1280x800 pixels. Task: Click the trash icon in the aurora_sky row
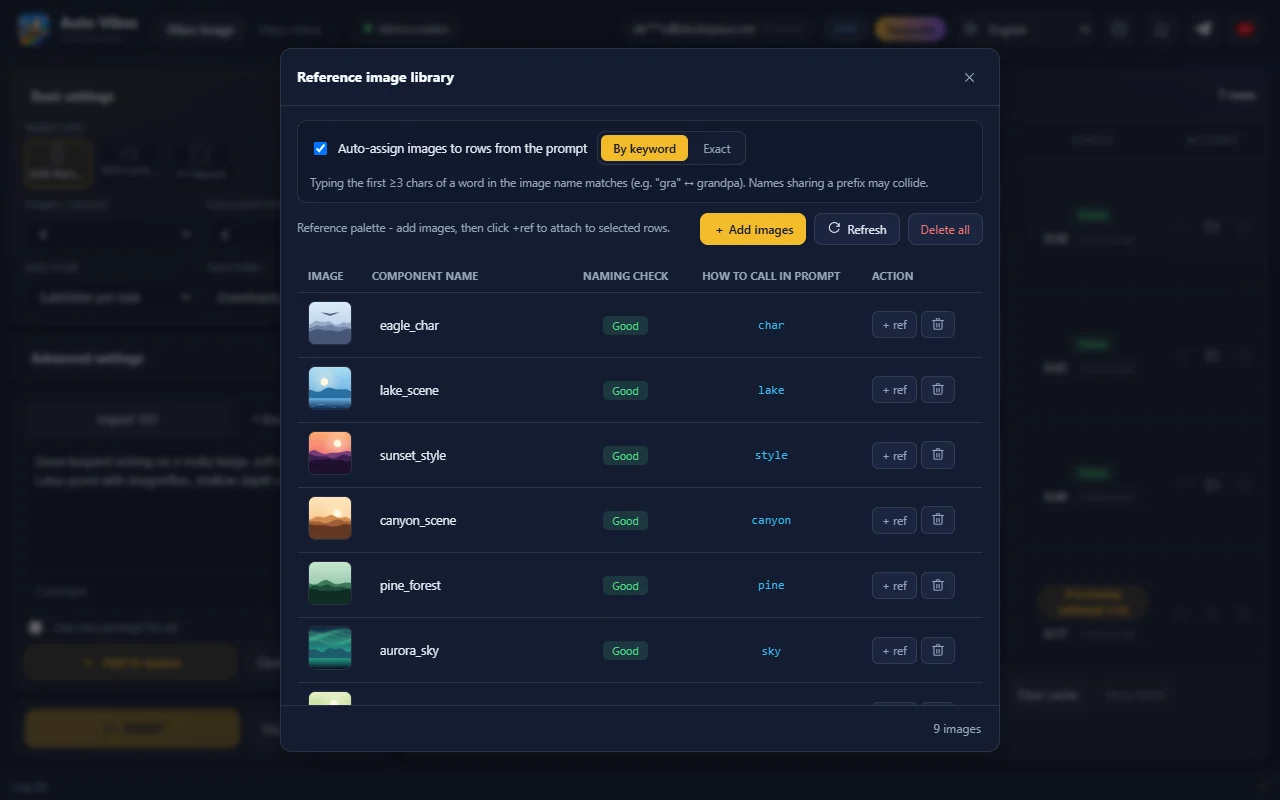pos(938,650)
